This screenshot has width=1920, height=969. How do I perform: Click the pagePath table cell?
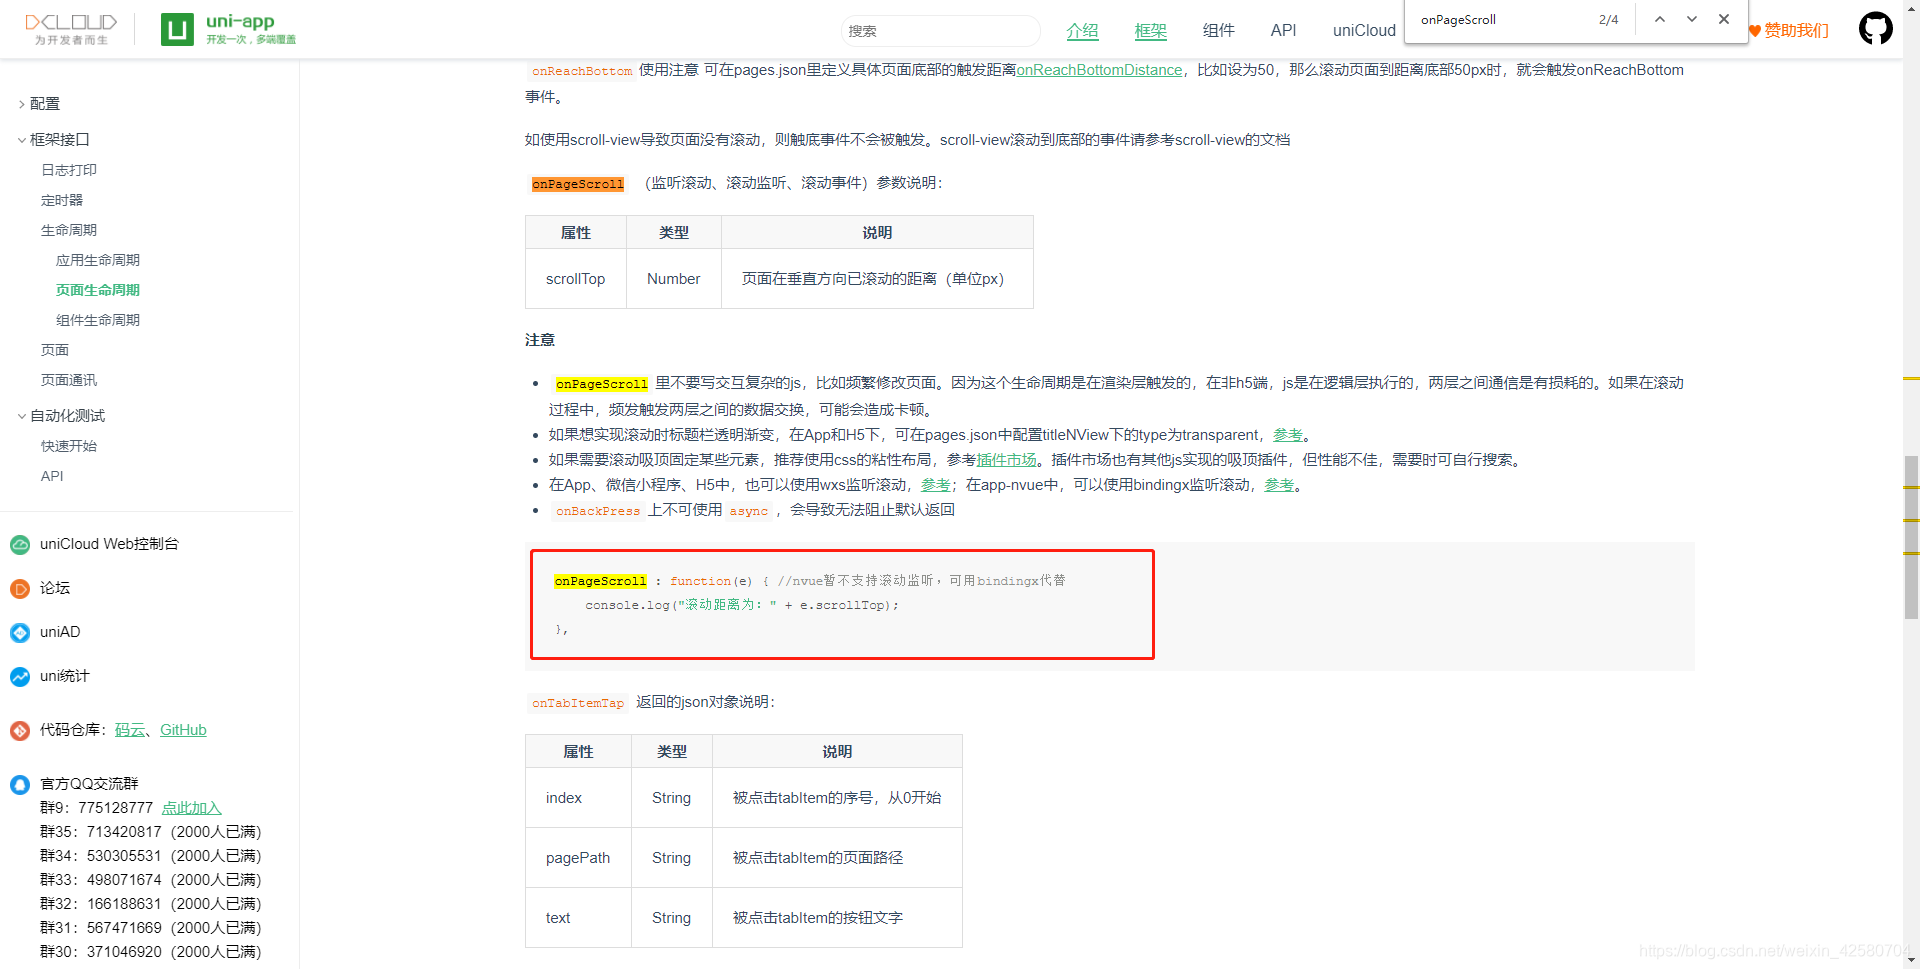tap(578, 858)
